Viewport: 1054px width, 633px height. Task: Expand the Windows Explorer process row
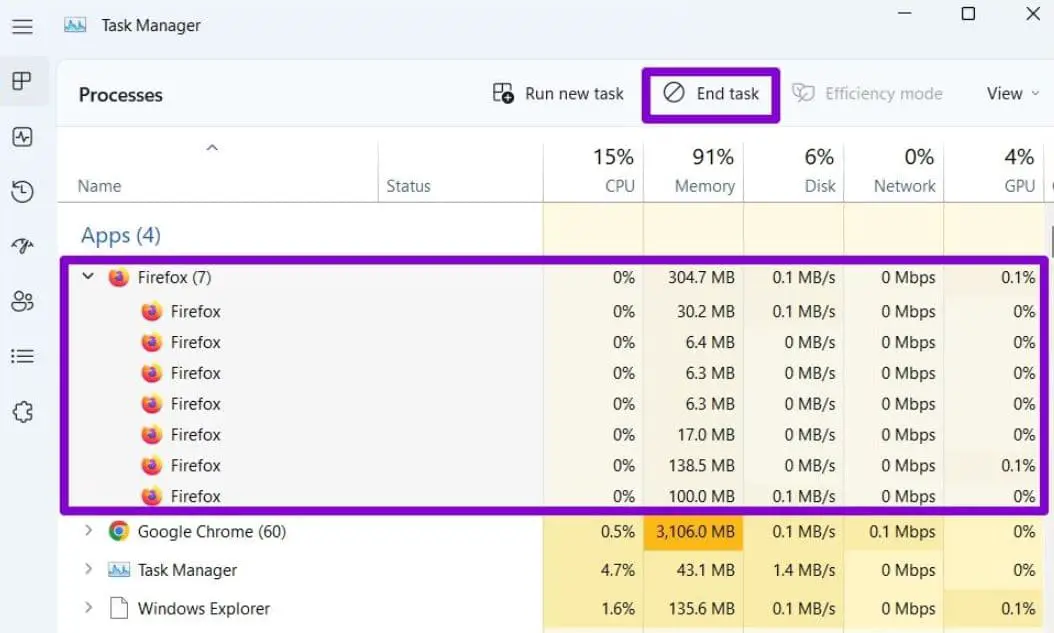88,608
